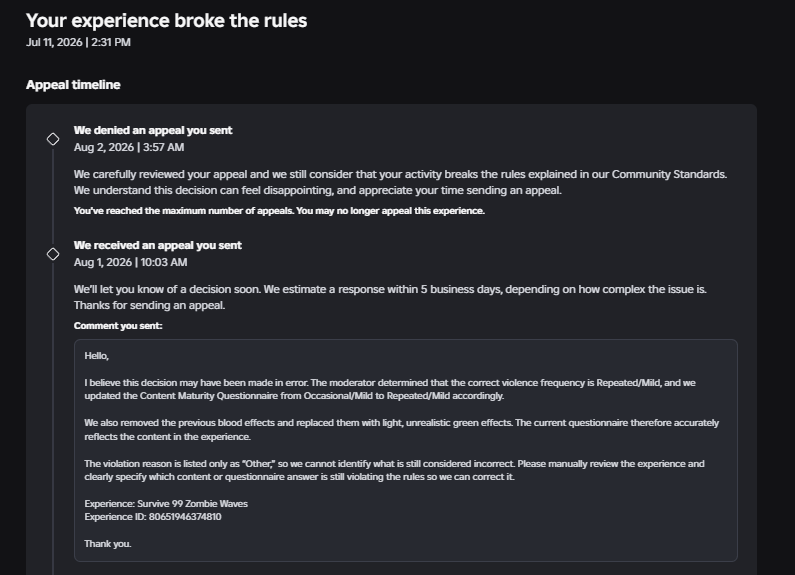This screenshot has width=795, height=575.
Task: Click the 'Appeal timeline' section heading
Action: (73, 85)
